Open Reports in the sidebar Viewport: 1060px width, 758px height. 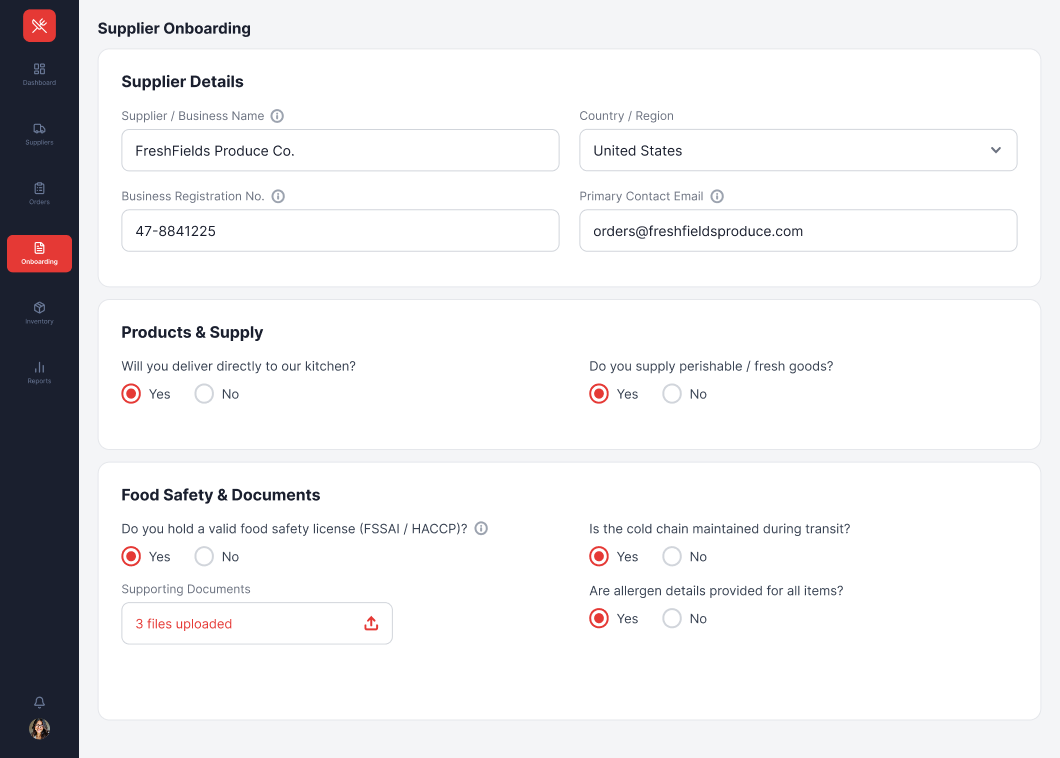[x=39, y=373]
